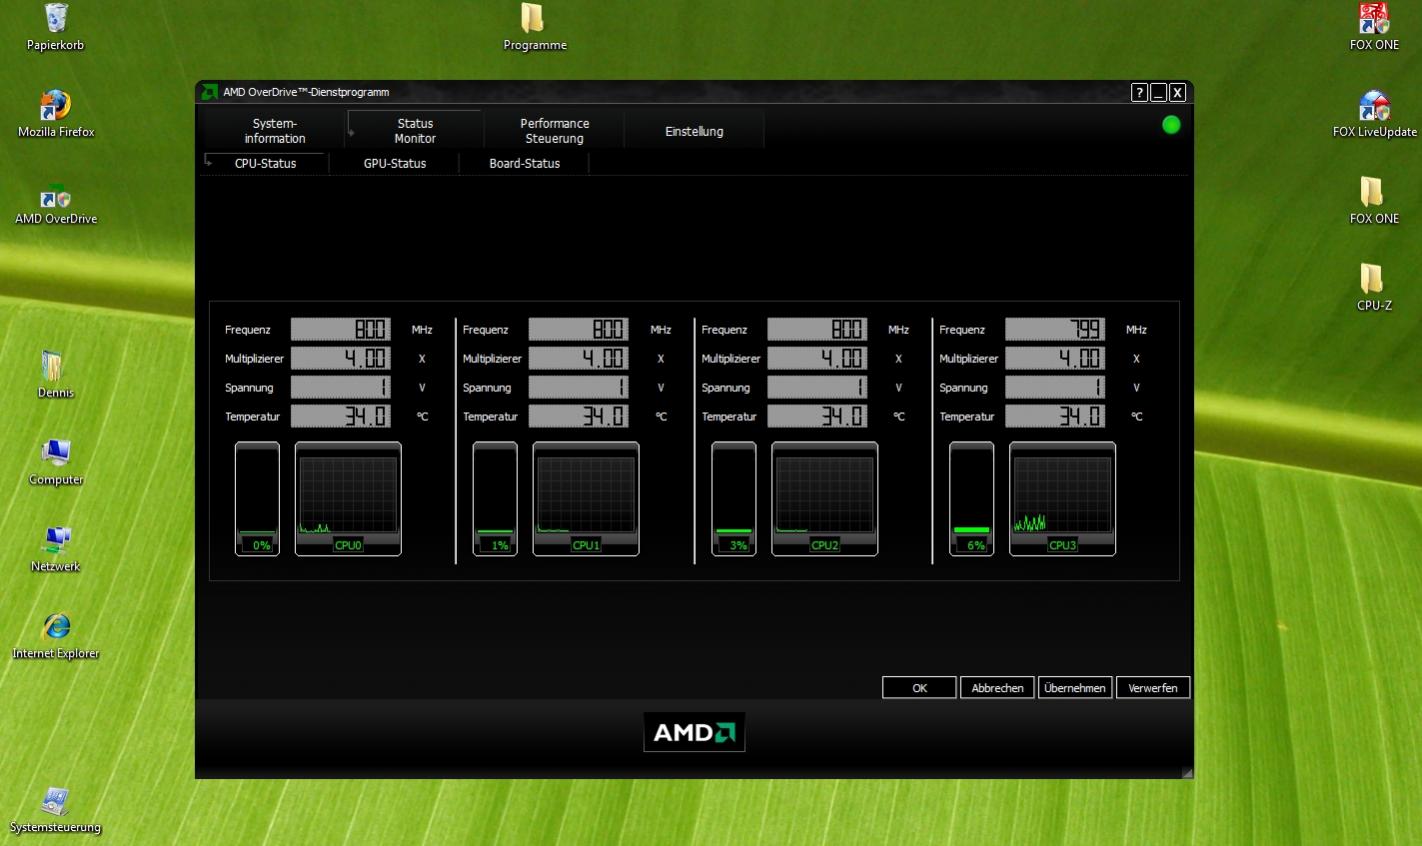Switch to the GPU-Status sub-tab
The height and width of the screenshot is (846, 1422).
click(395, 163)
